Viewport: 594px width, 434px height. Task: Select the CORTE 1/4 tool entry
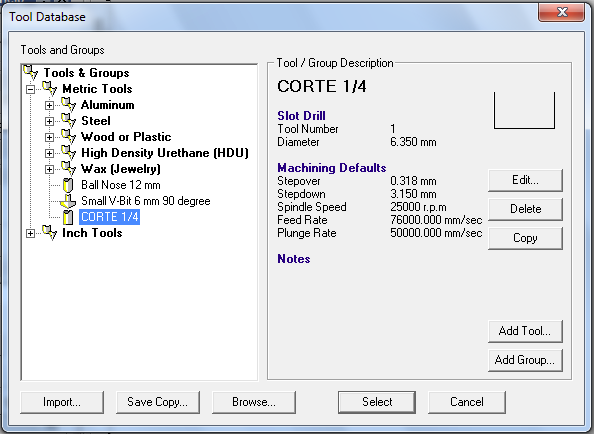pyautogui.click(x=110, y=217)
